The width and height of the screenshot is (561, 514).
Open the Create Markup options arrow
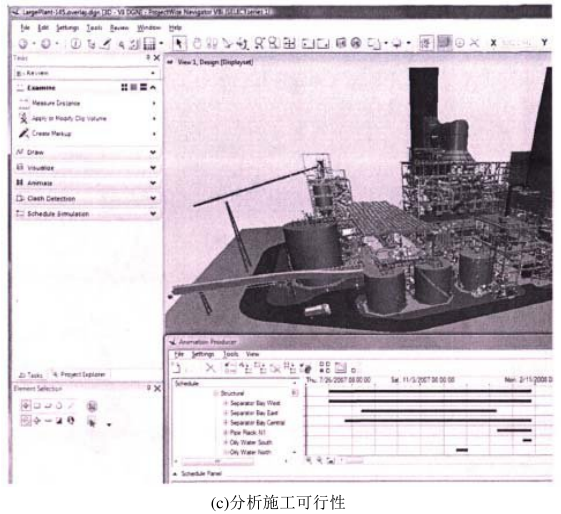tap(154, 134)
